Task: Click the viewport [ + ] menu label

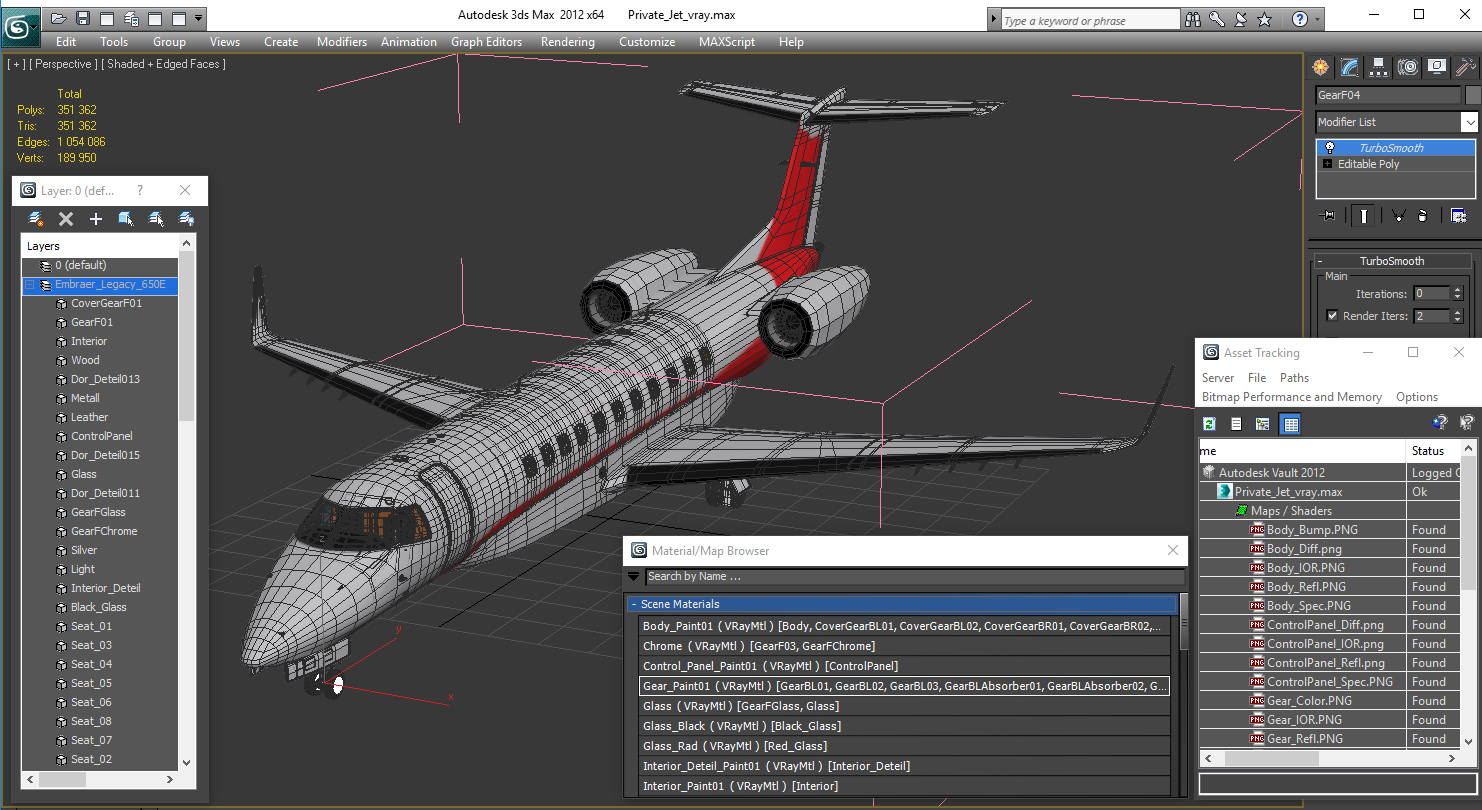Action: tap(16, 64)
